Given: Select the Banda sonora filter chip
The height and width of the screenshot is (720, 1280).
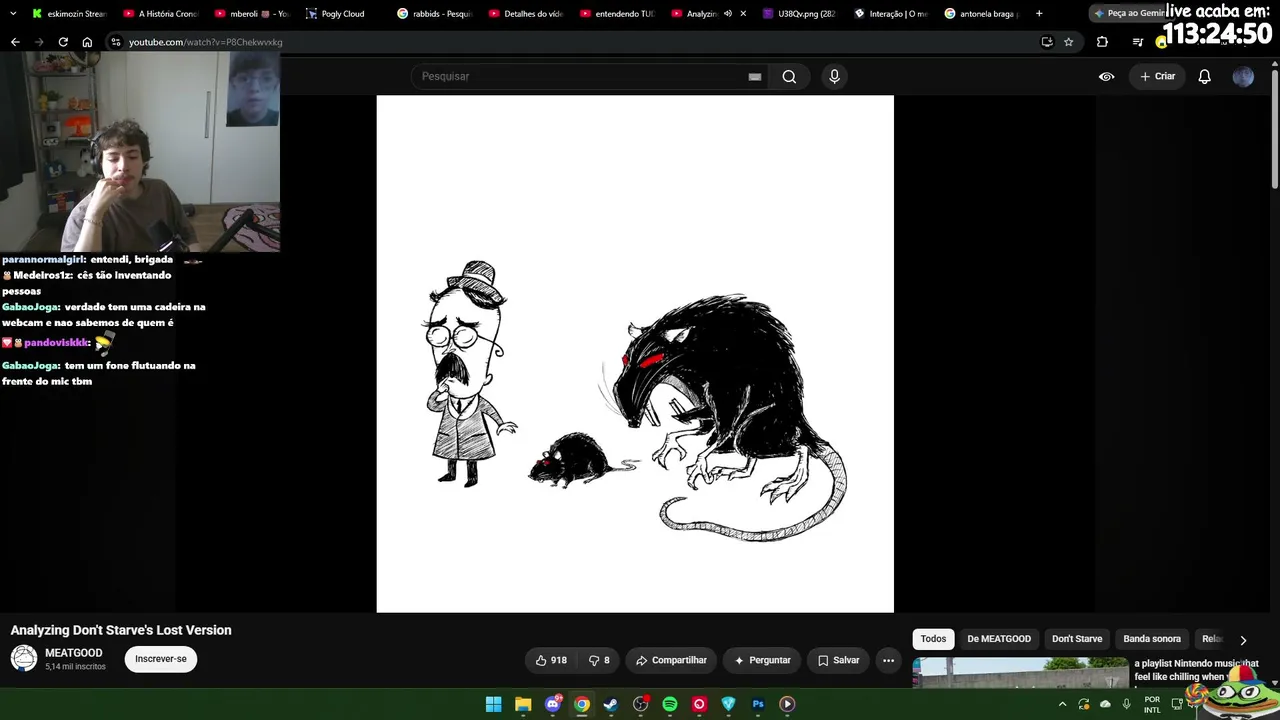Looking at the screenshot, I should click(1152, 639).
